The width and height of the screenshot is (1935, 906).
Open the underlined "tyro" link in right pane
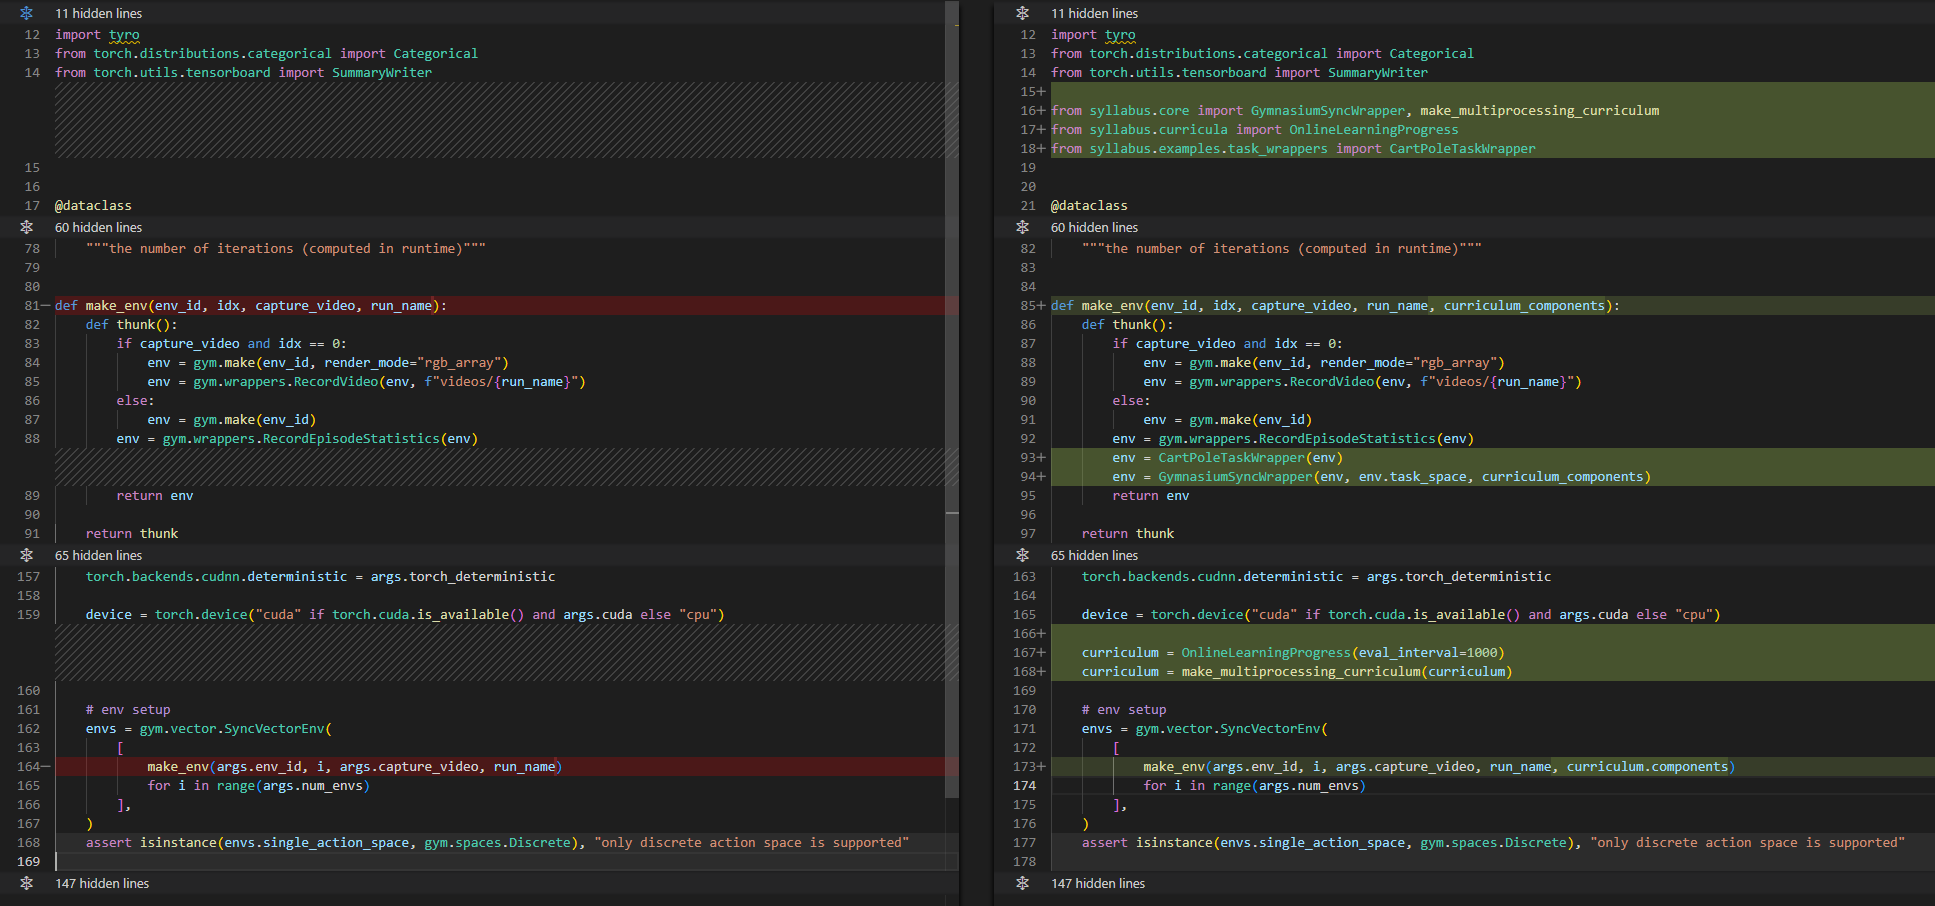click(1120, 34)
